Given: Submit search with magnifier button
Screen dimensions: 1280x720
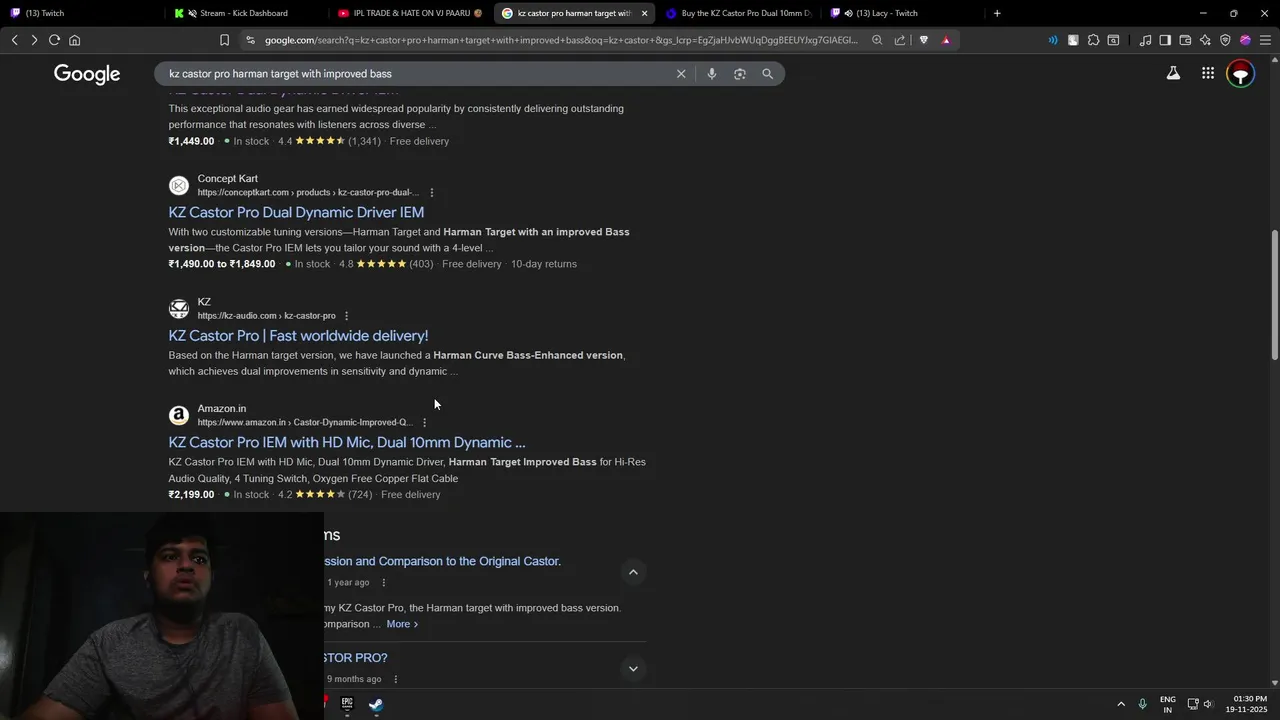Looking at the screenshot, I should click(767, 74).
